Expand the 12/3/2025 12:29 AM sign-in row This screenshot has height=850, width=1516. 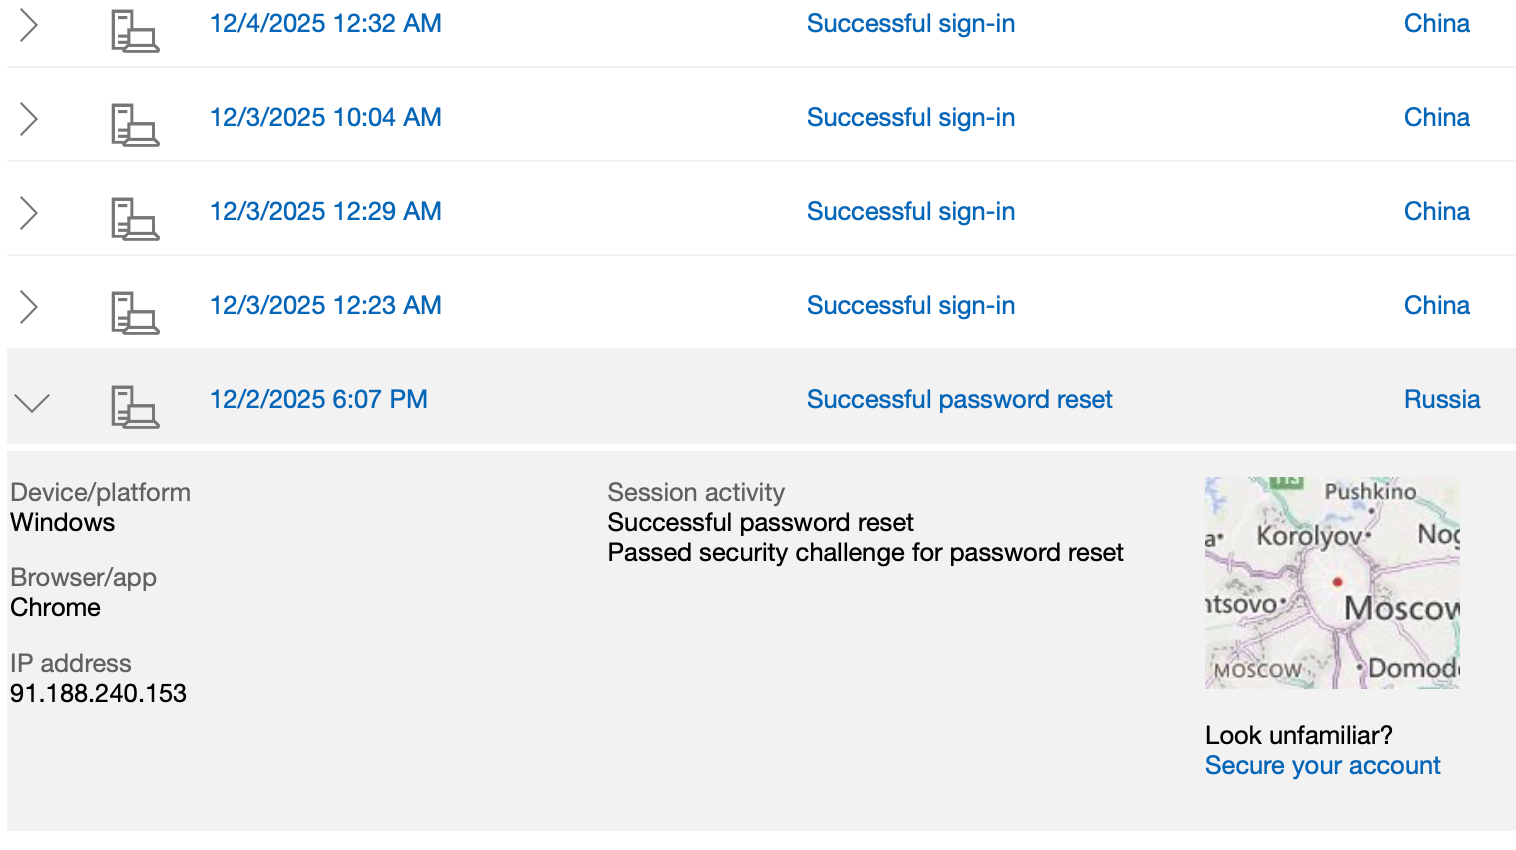[x=29, y=213]
